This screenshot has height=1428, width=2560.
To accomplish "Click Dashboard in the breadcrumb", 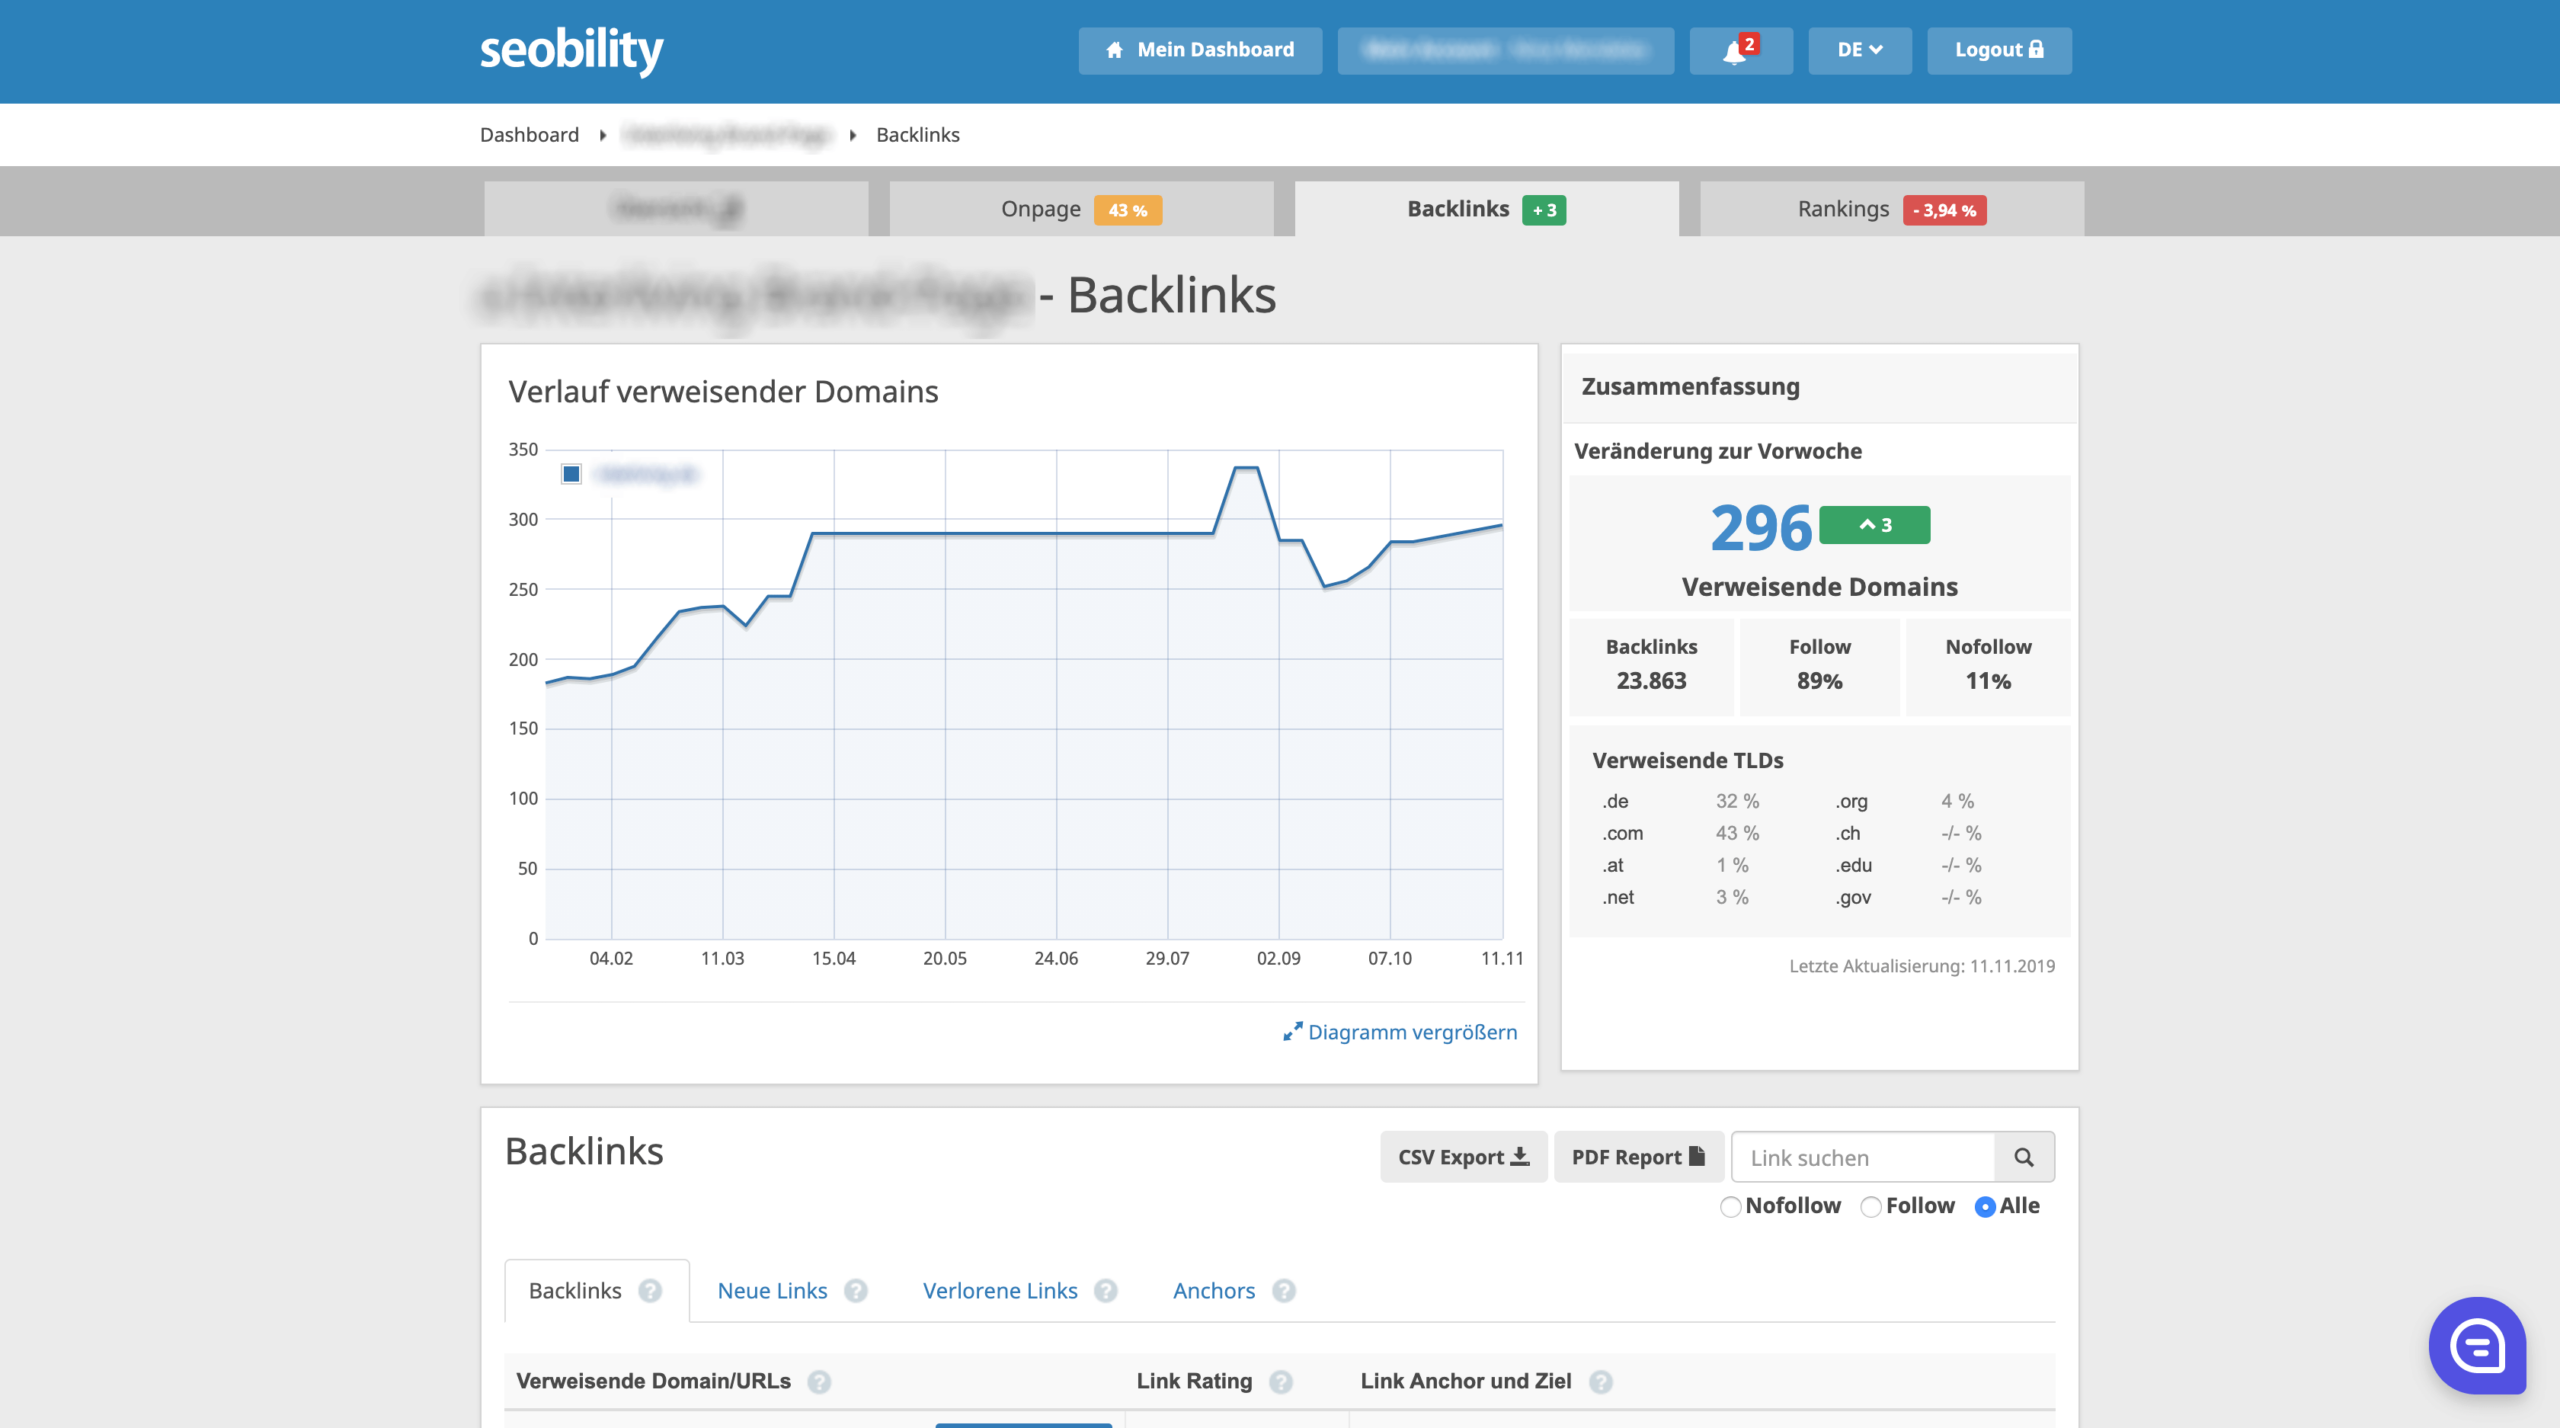I will tap(529, 135).
